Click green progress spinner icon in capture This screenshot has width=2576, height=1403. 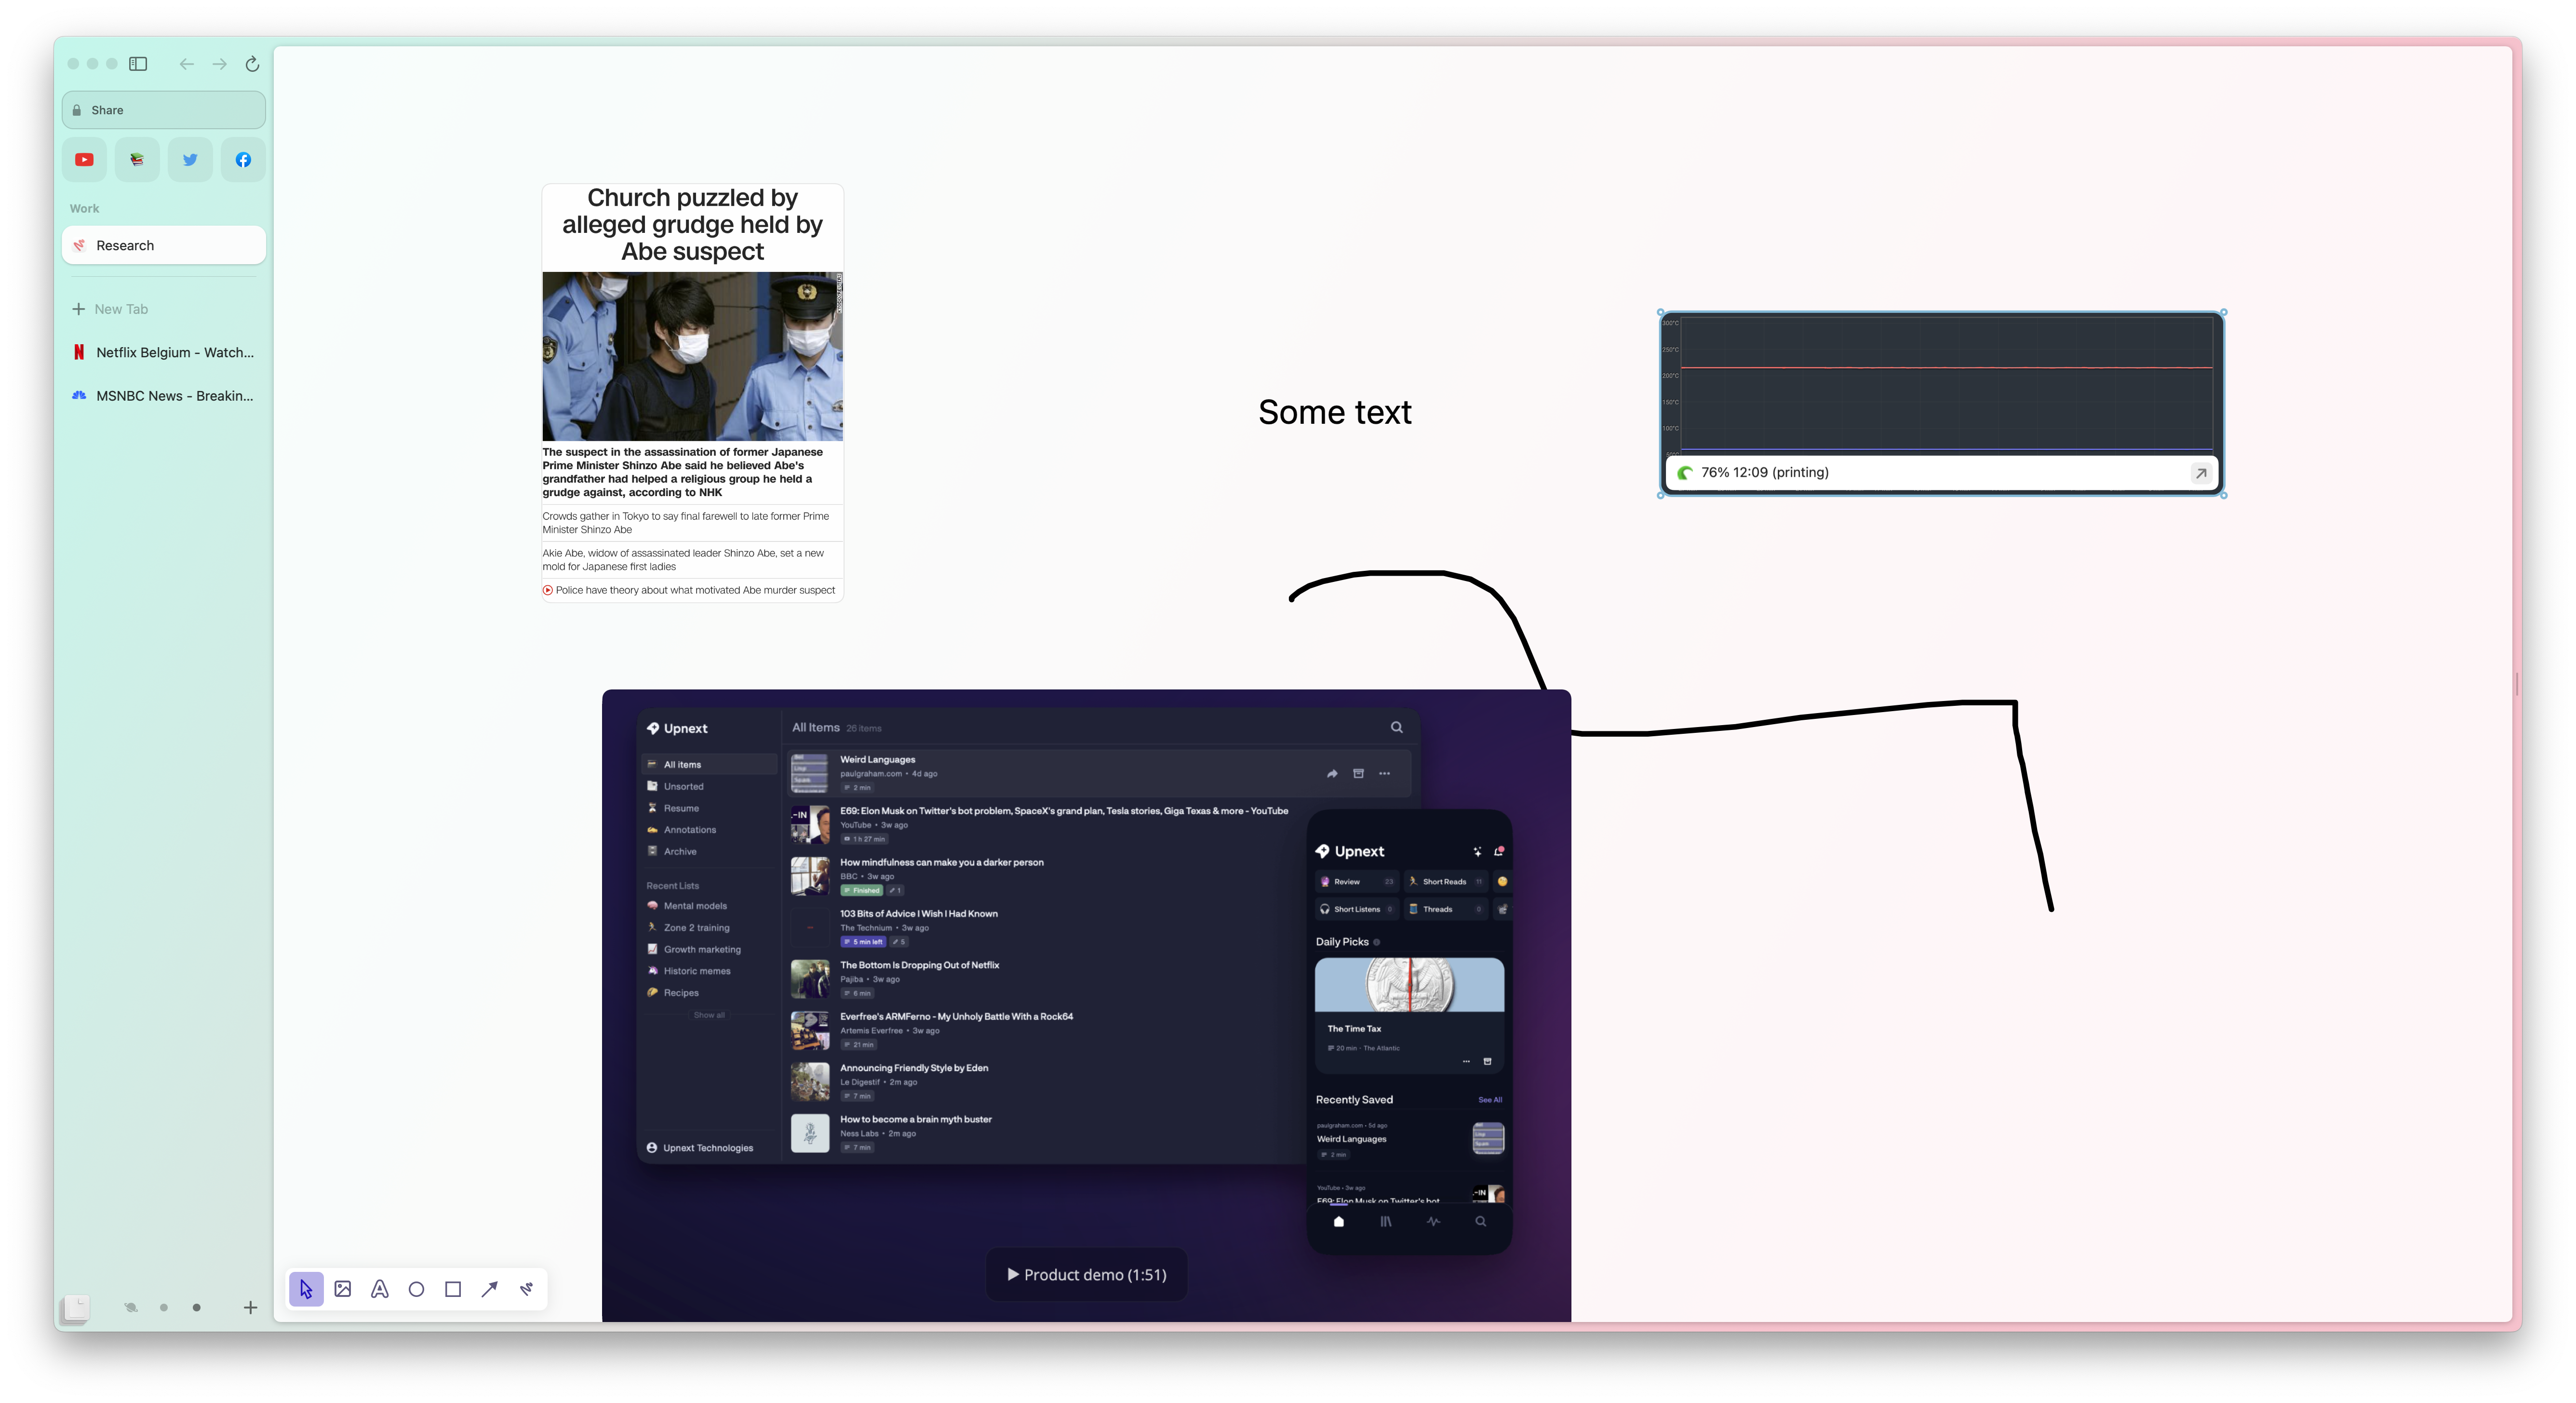(1685, 473)
